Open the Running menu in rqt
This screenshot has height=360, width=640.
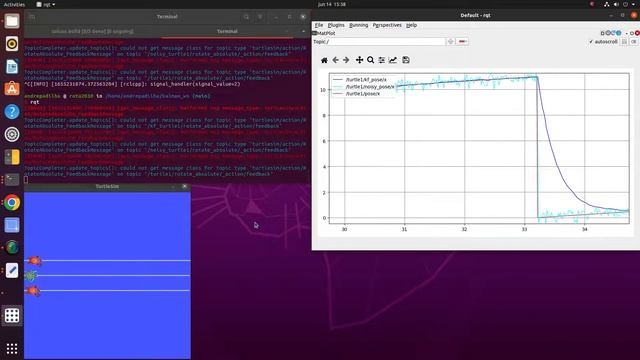[358, 25]
